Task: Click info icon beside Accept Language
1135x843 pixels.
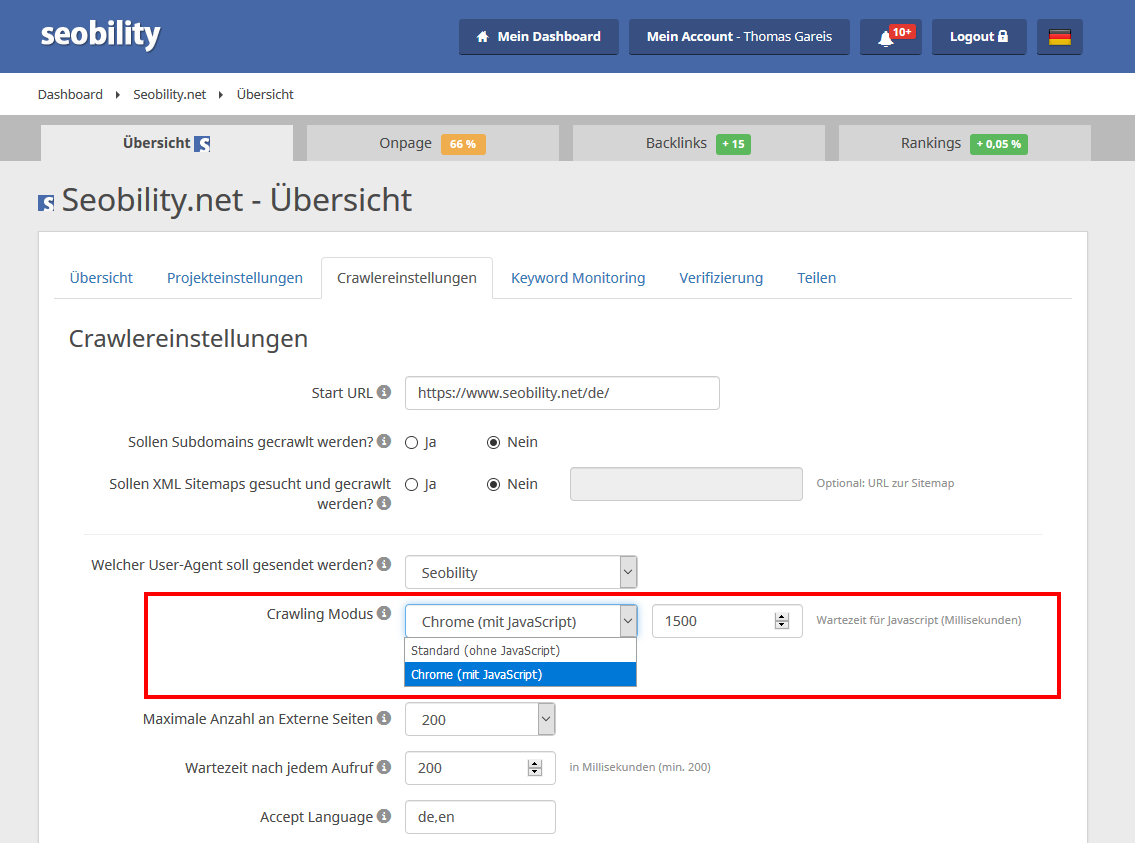Action: [384, 816]
